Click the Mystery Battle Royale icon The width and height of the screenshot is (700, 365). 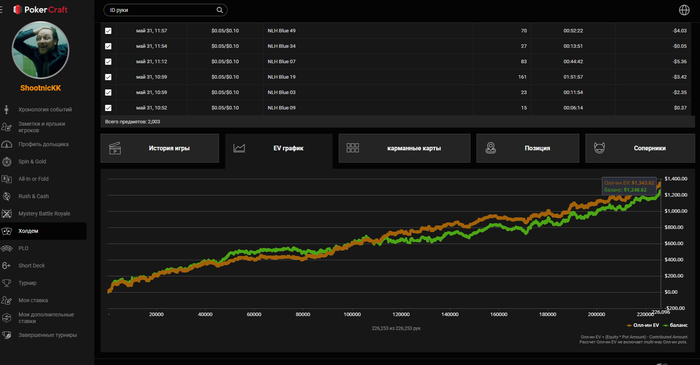[6, 214]
